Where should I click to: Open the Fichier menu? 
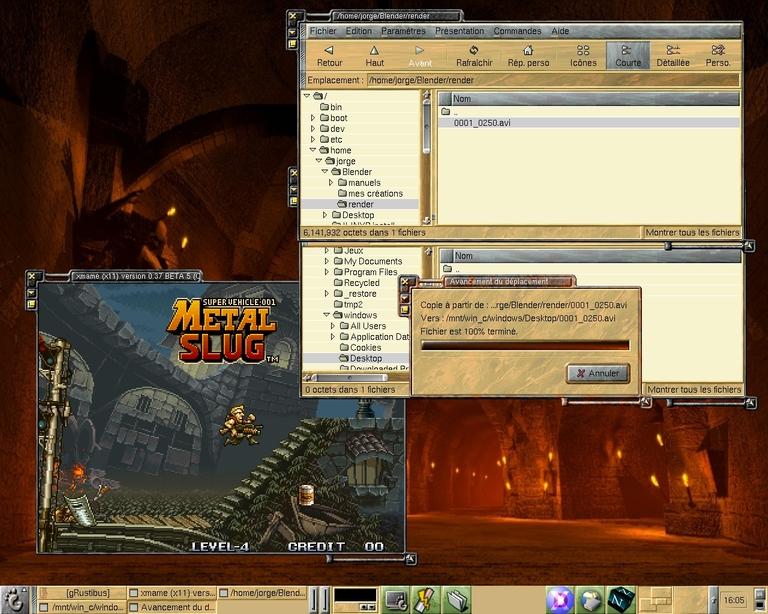pyautogui.click(x=323, y=31)
